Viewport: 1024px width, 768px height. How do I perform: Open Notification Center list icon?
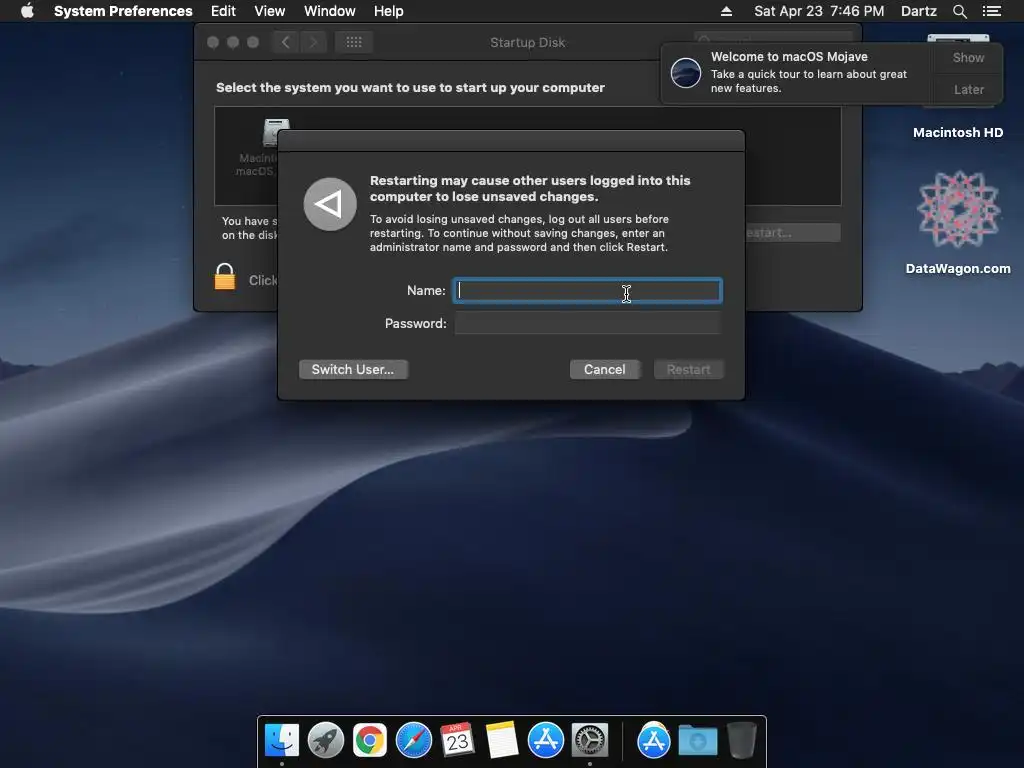[x=991, y=11]
